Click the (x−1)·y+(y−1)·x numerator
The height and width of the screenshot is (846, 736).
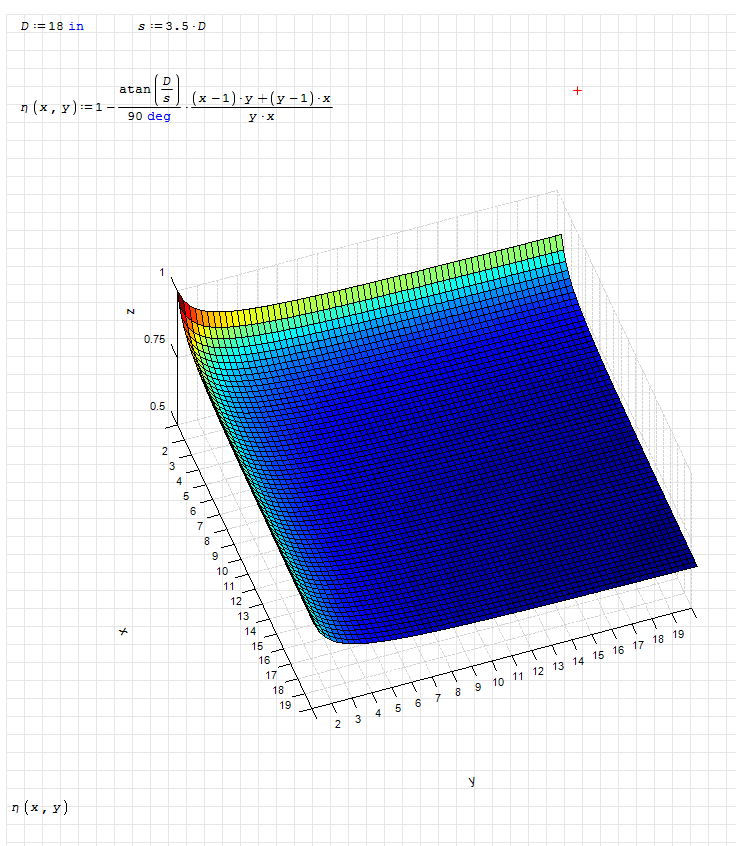pos(261,98)
